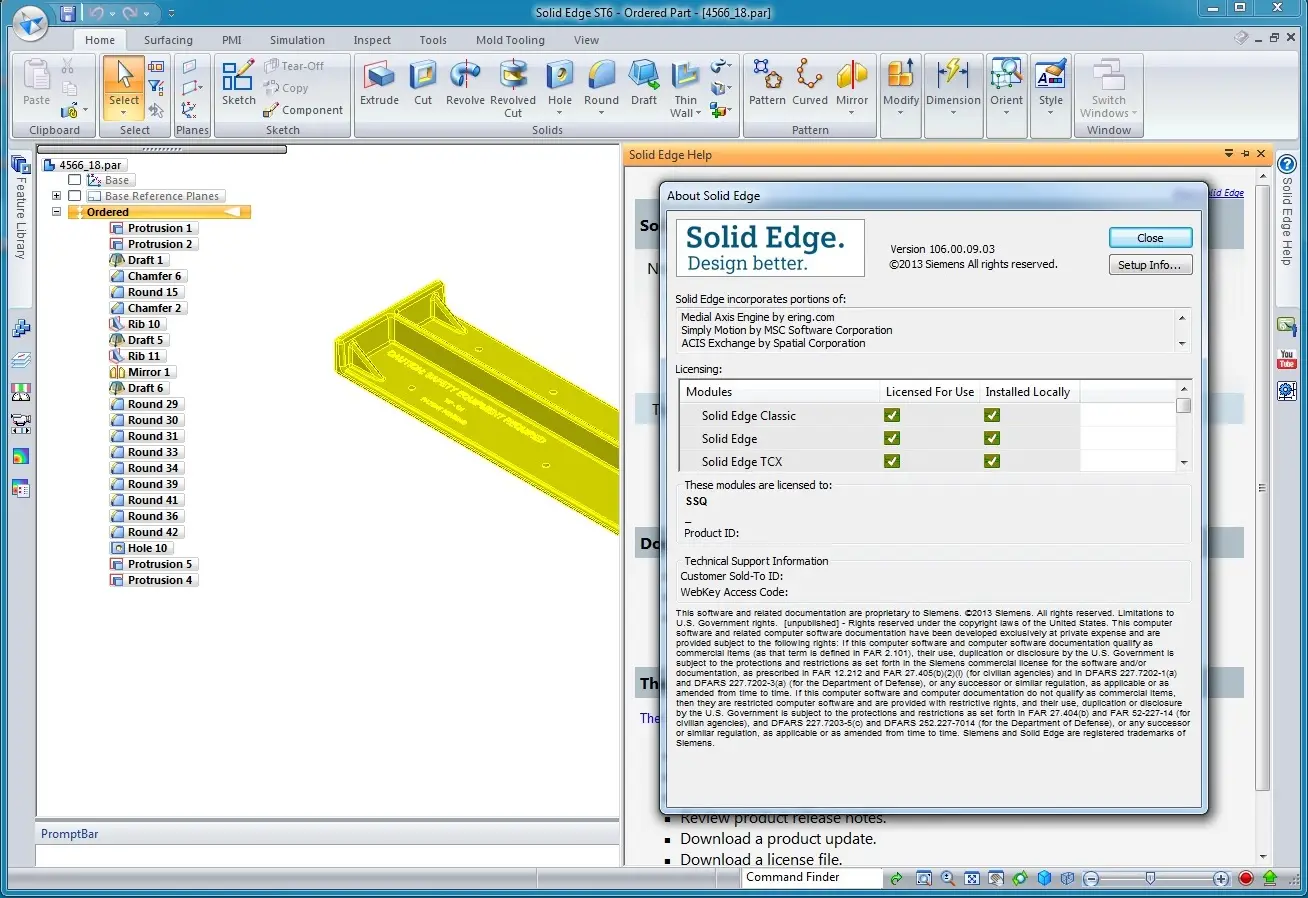Open the PMI ribbon tab
Image resolution: width=1308 pixels, height=898 pixels.
pyautogui.click(x=232, y=40)
